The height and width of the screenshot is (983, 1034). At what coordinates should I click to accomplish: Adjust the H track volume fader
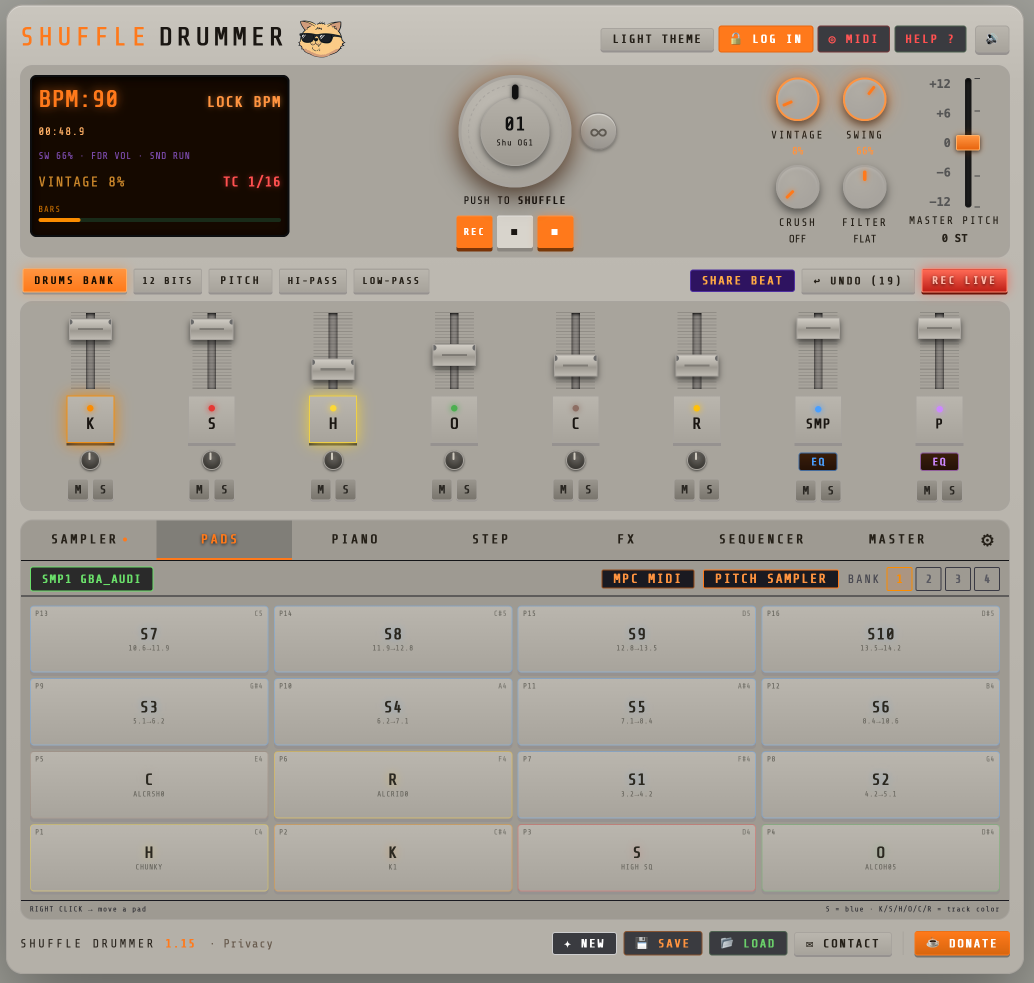click(x=333, y=369)
